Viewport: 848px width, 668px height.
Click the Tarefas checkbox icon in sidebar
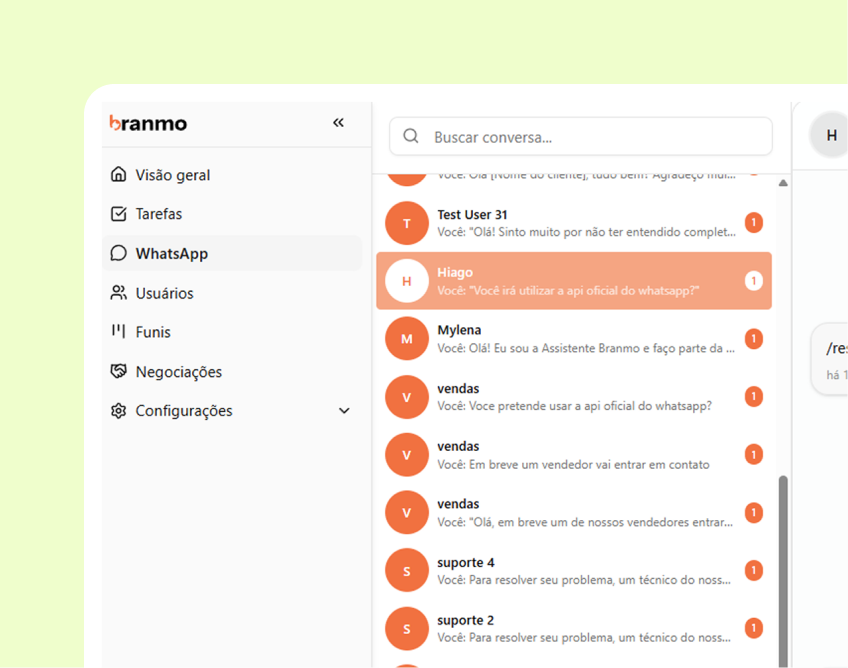tap(119, 214)
